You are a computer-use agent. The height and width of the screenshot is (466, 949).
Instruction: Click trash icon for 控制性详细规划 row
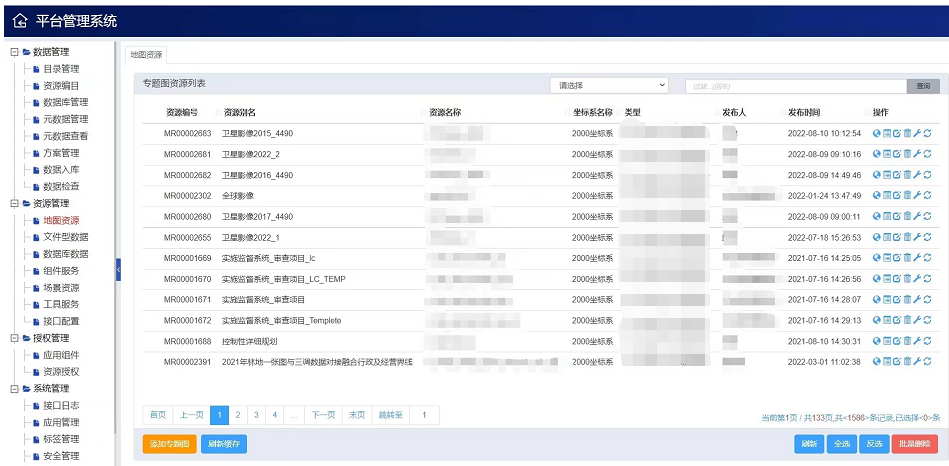tap(907, 341)
